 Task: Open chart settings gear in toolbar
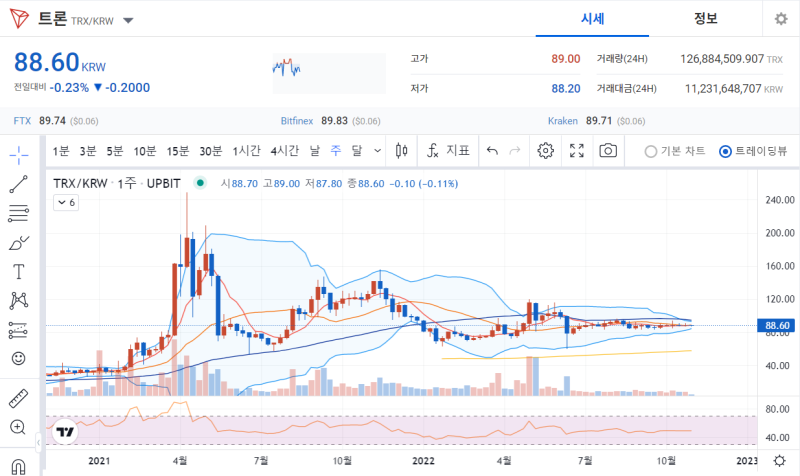[x=545, y=151]
